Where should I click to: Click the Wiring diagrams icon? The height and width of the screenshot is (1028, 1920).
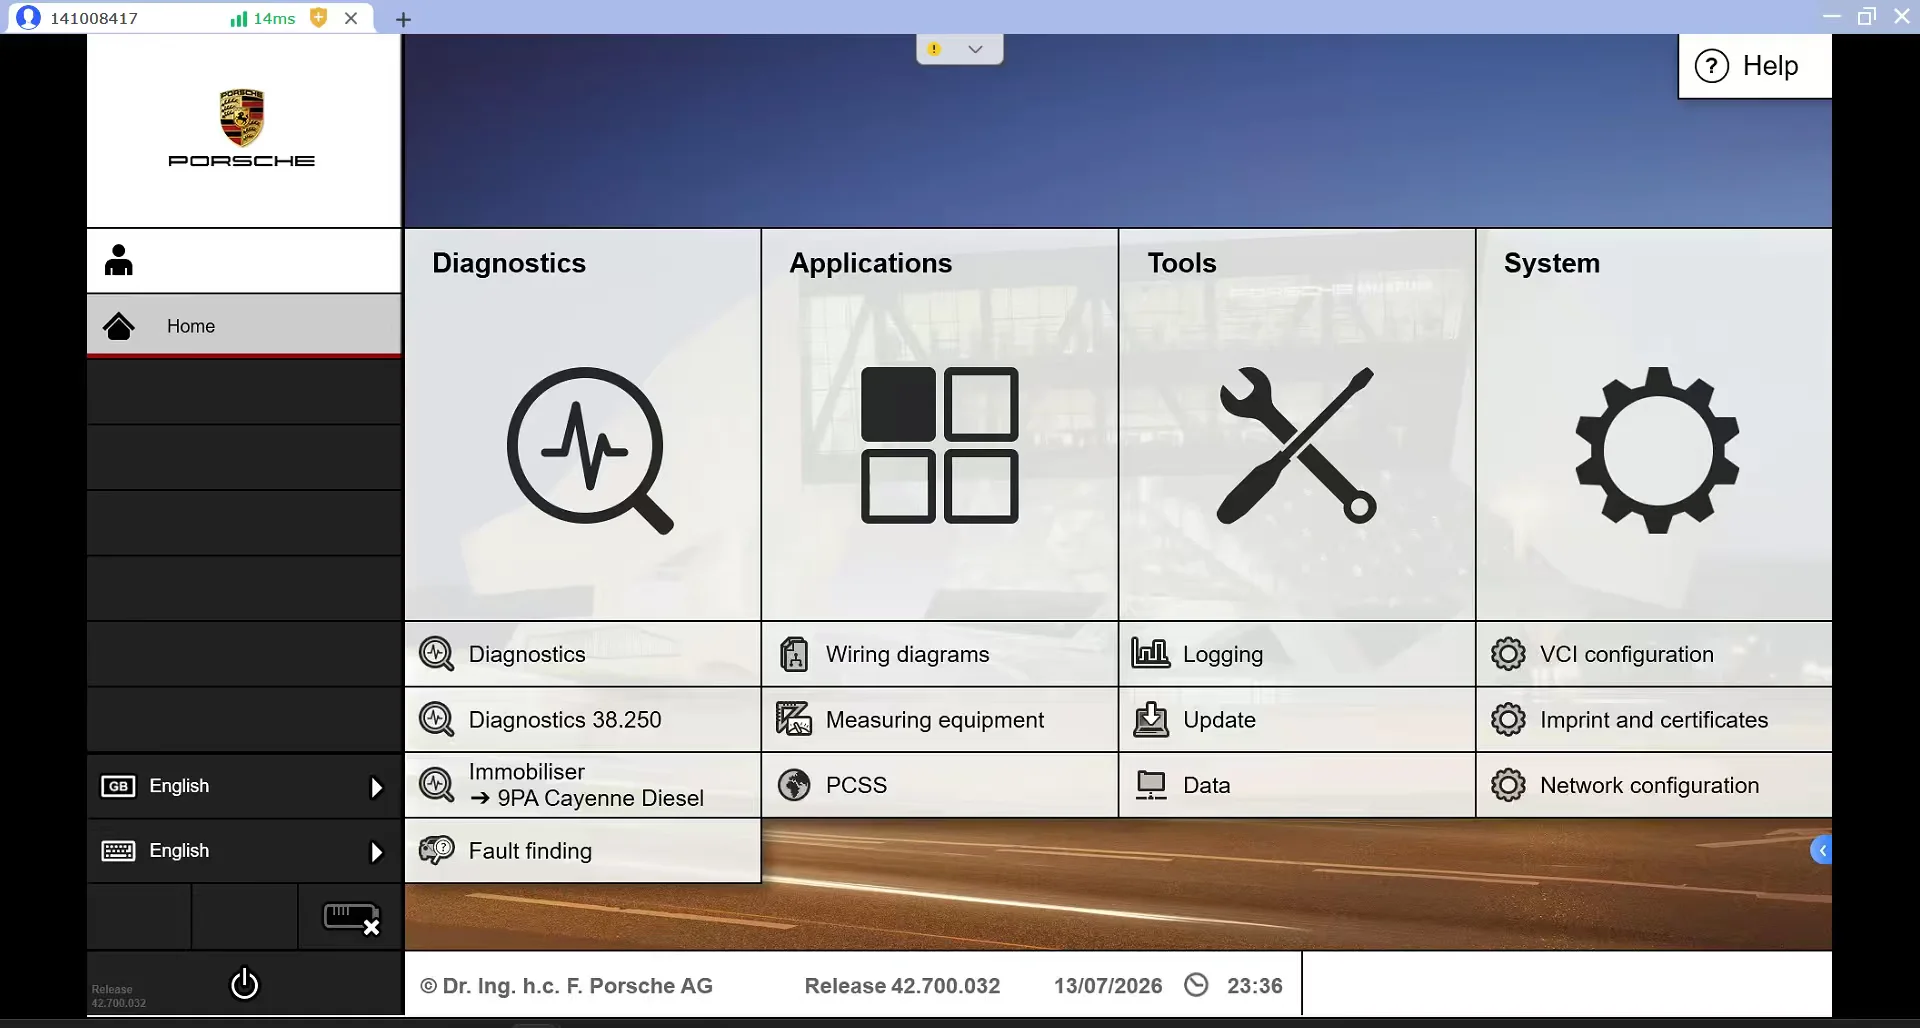pos(794,654)
